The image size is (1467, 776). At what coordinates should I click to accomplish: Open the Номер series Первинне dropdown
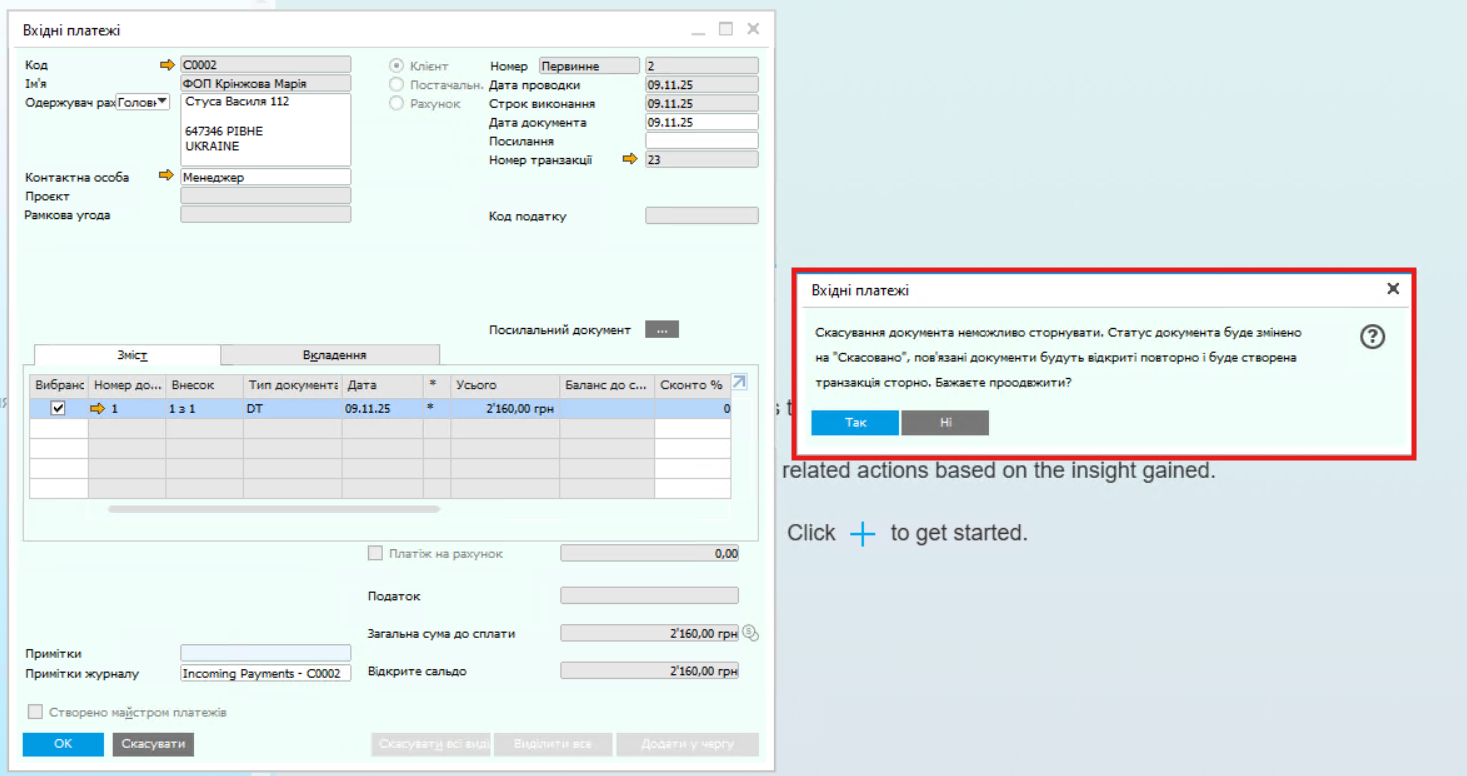(x=589, y=66)
